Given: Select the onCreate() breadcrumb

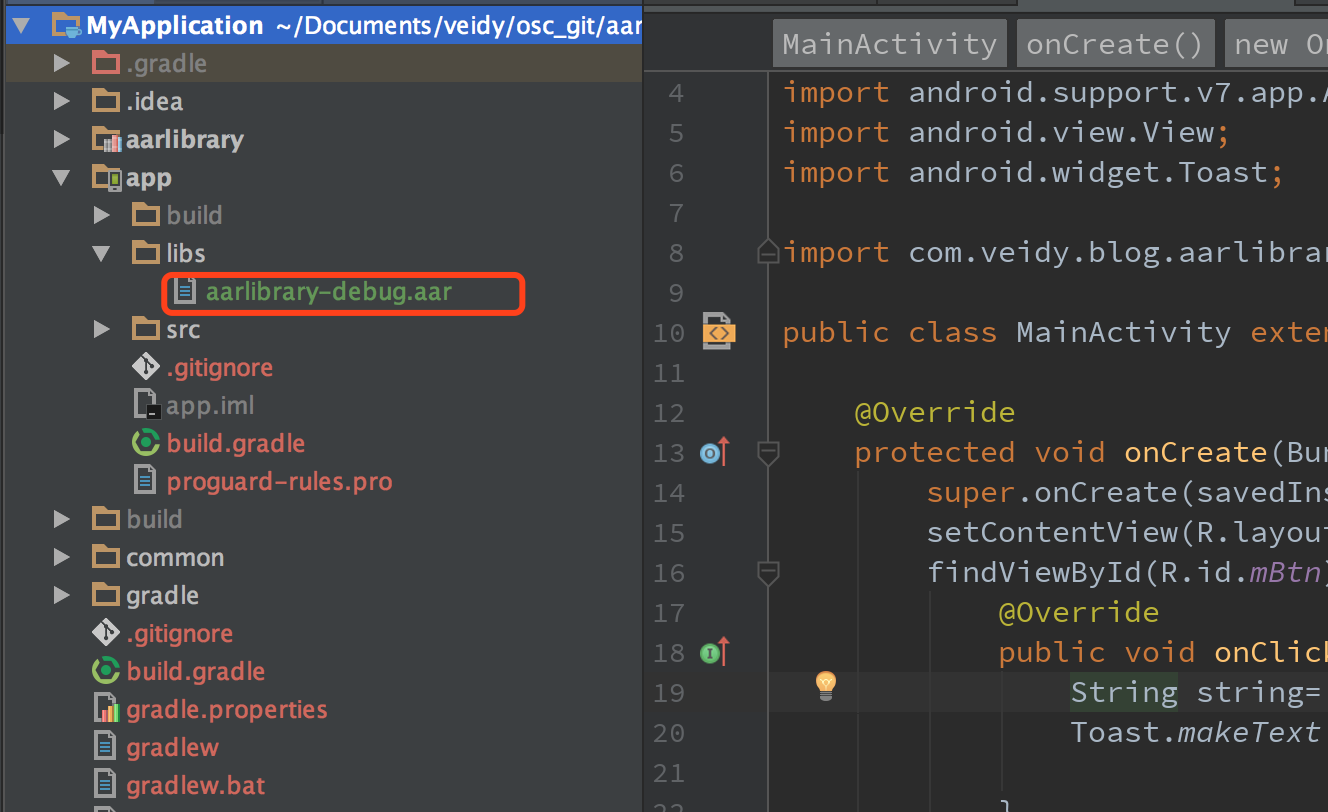Looking at the screenshot, I should click(x=1115, y=44).
